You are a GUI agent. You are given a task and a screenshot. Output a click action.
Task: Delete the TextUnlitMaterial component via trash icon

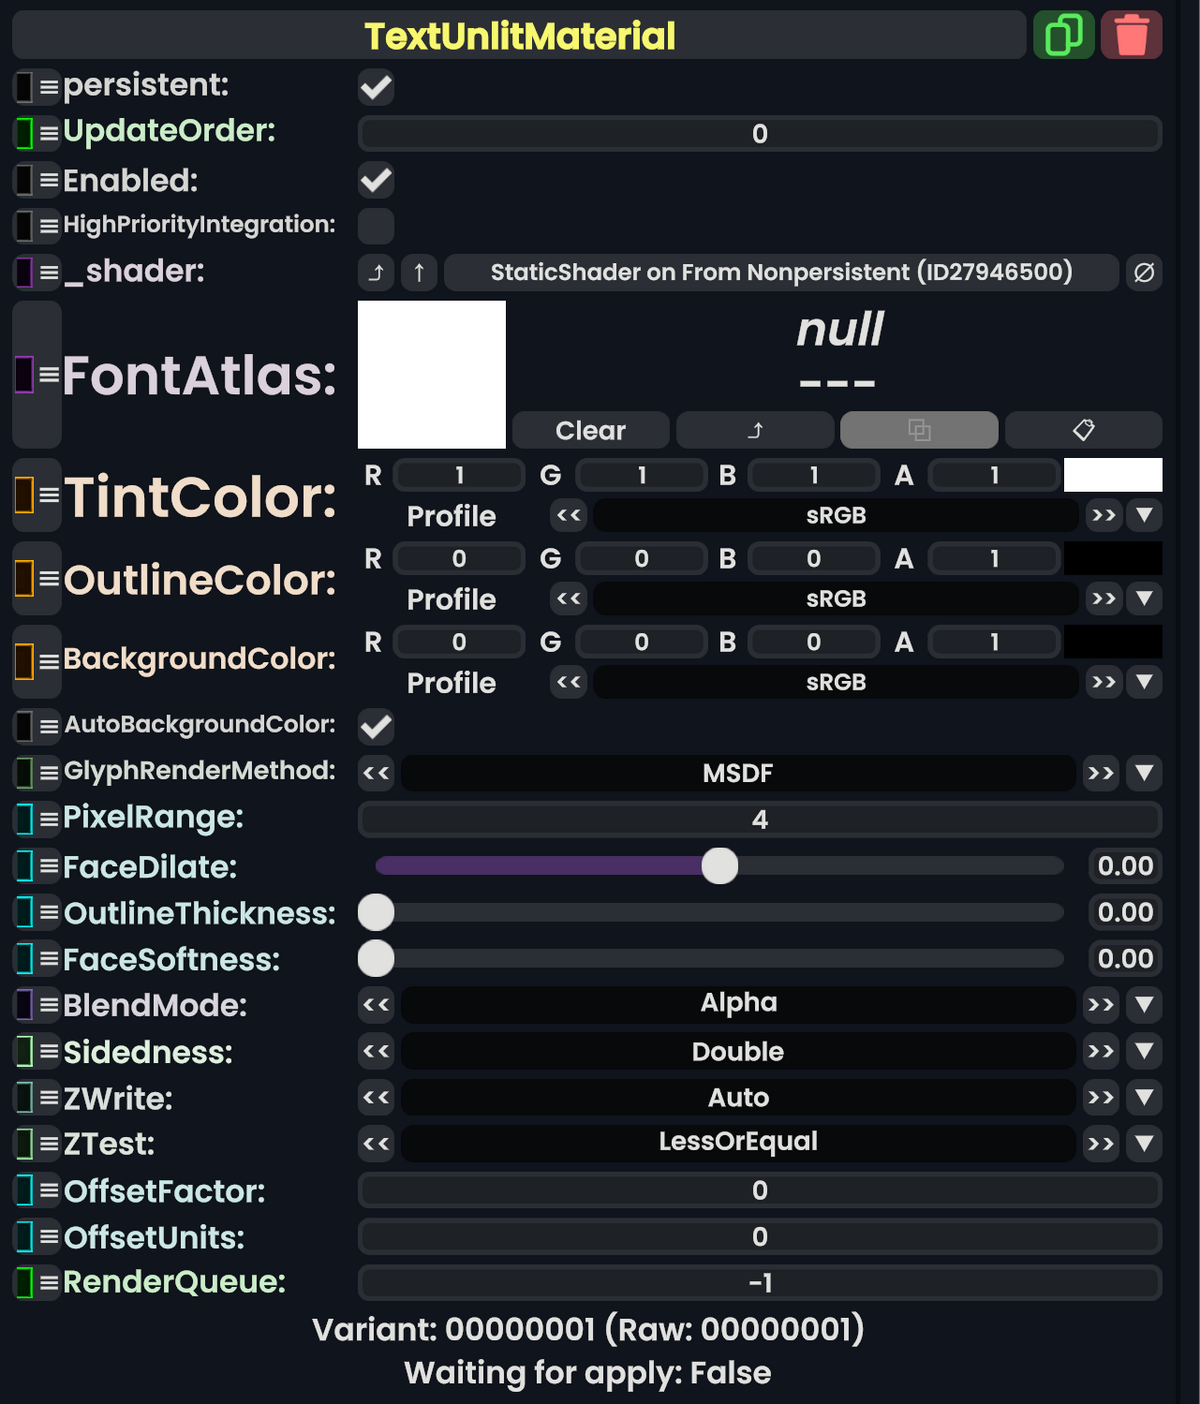tap(1131, 35)
